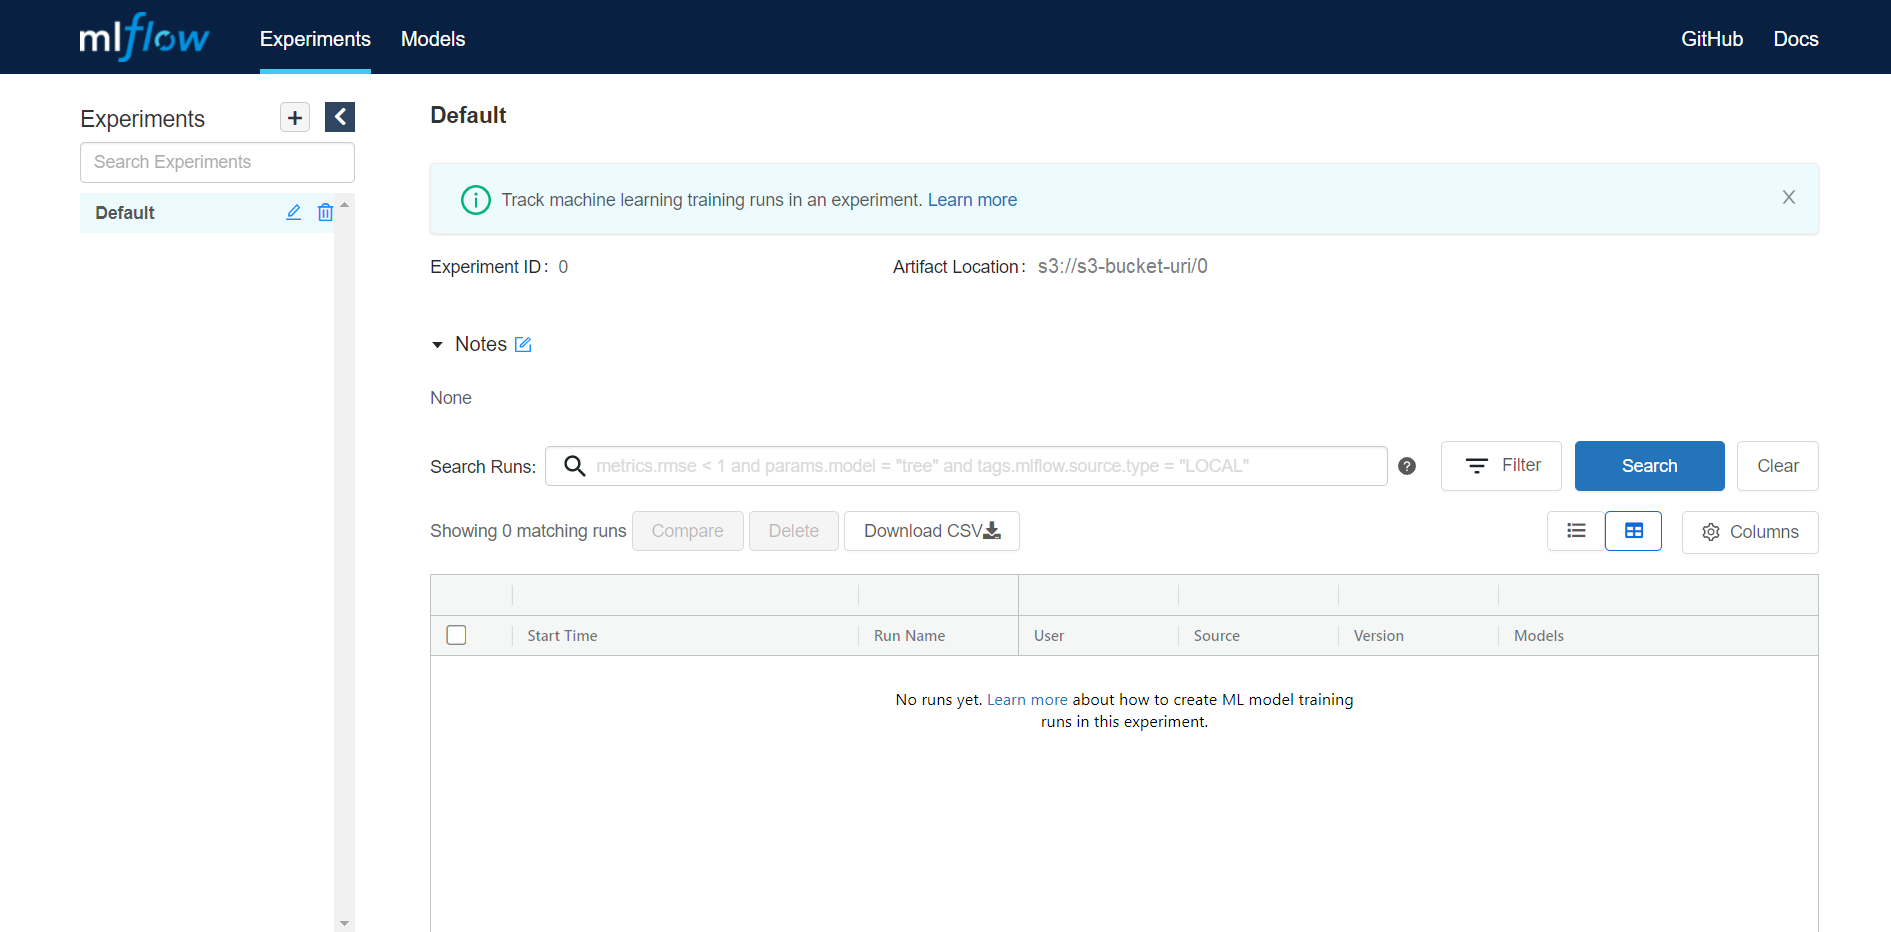Collapse the Experiments sidebar with the chevron

(x=340, y=117)
